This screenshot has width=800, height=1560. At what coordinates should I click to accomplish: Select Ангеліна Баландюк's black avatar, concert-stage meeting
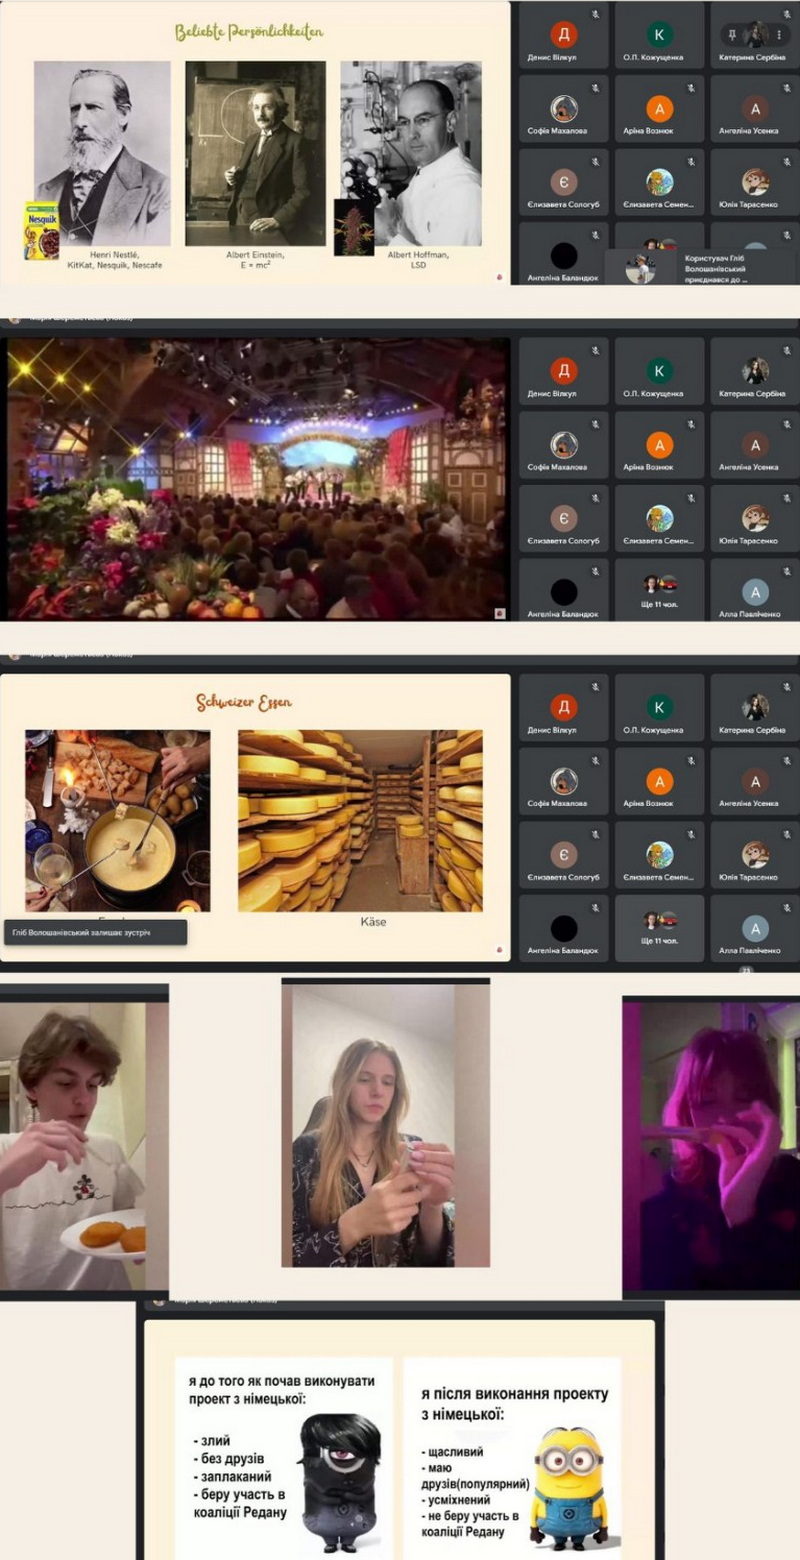564,591
